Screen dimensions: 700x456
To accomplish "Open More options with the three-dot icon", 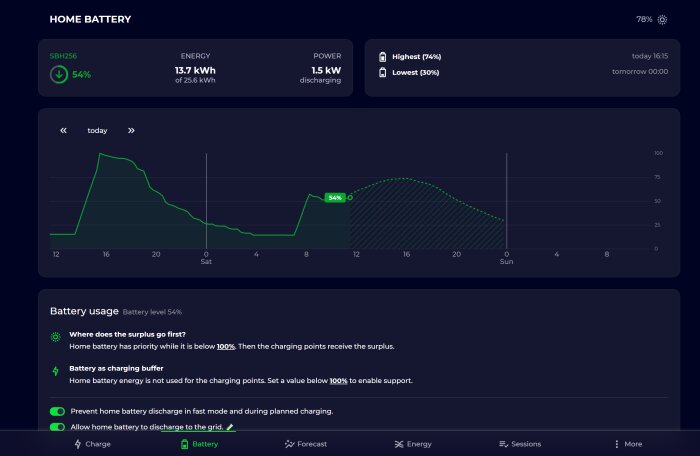I will pos(617,444).
